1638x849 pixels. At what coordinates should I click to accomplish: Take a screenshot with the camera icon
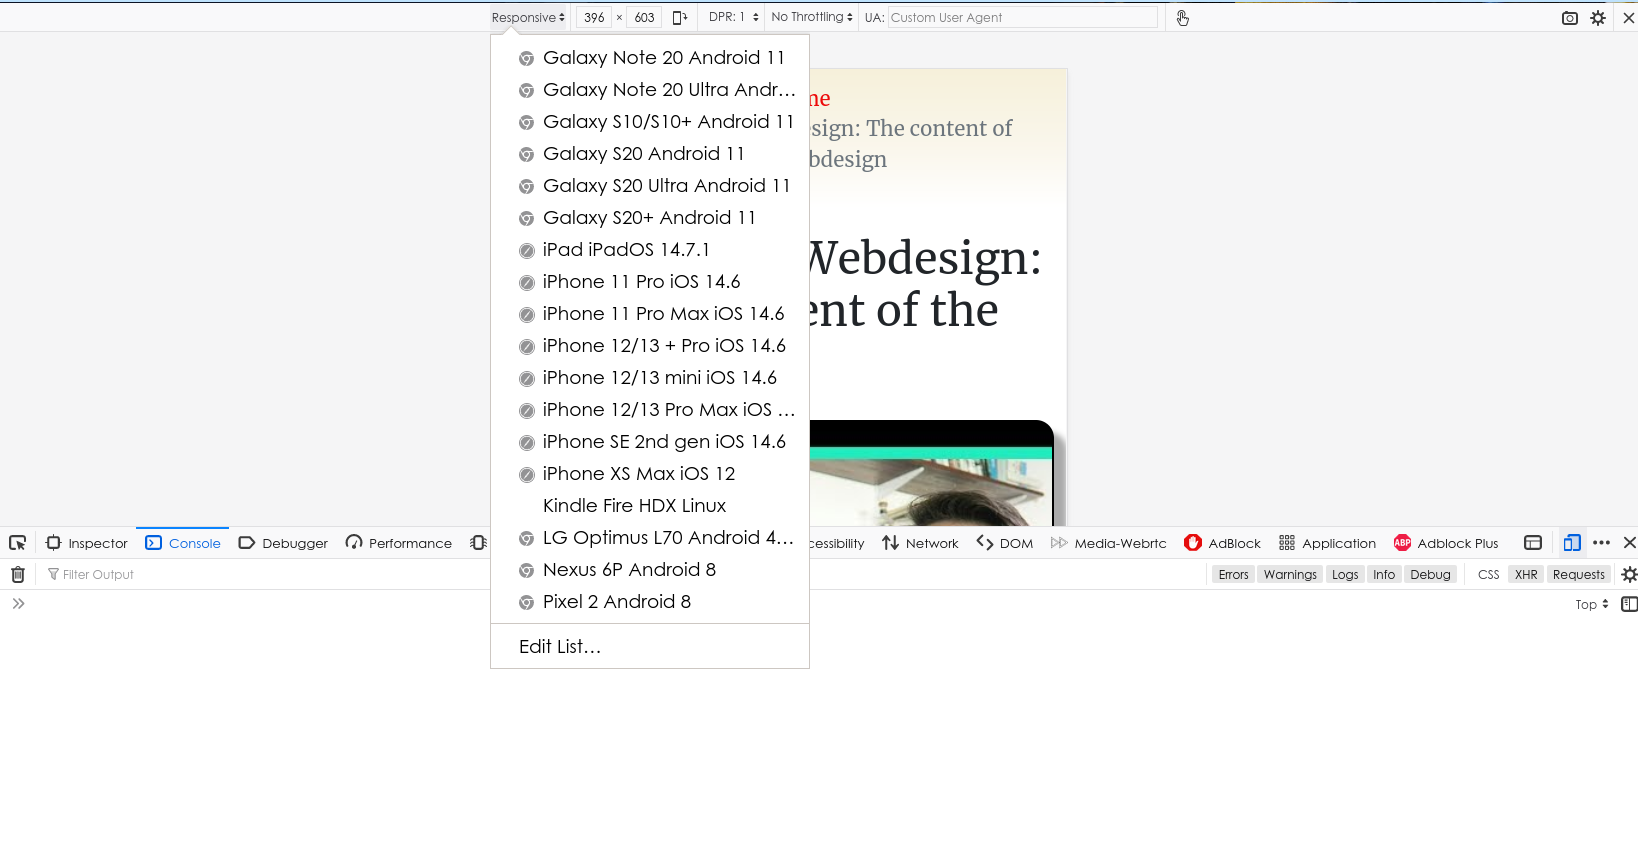1570,18
